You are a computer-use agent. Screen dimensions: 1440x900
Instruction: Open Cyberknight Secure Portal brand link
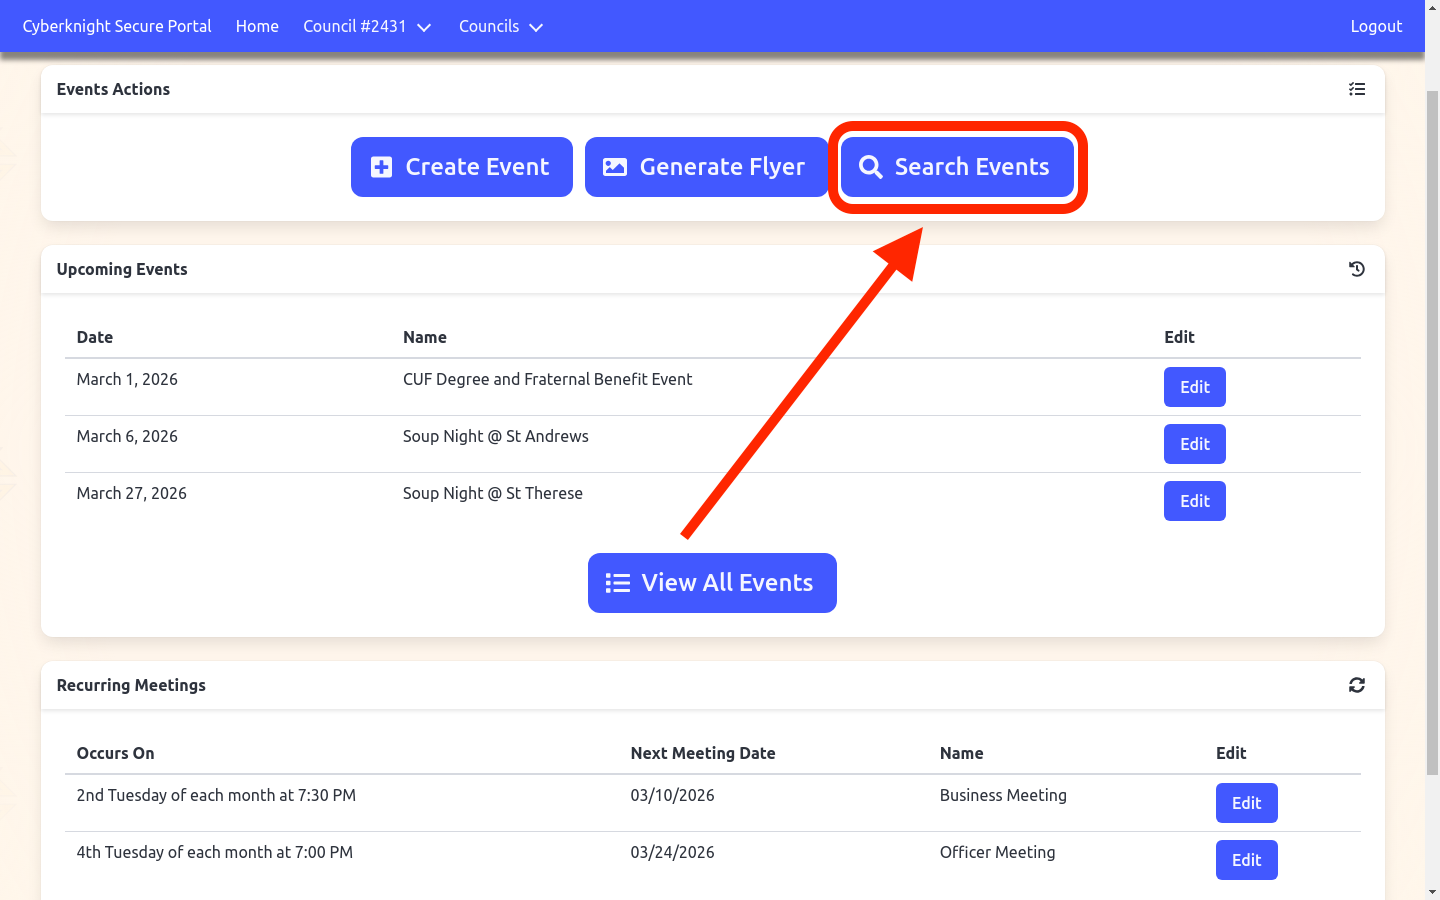pos(117,26)
